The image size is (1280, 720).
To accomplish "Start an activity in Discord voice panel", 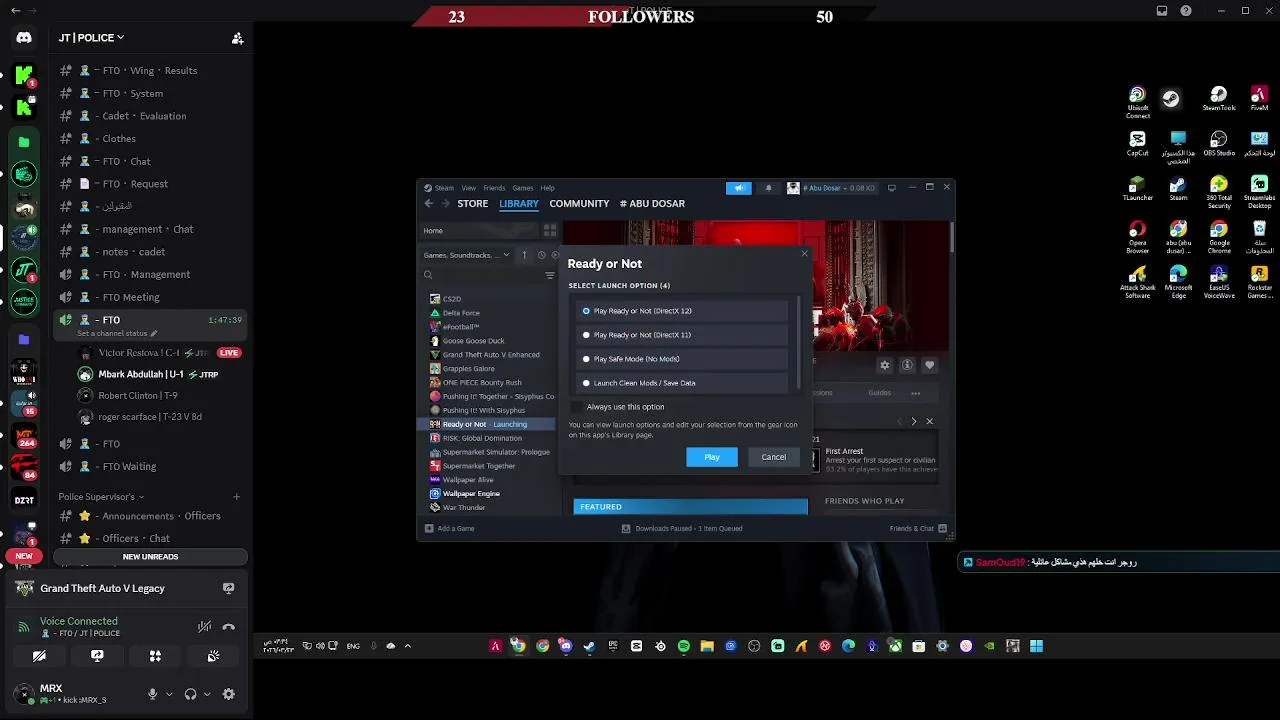I will [x=155, y=656].
